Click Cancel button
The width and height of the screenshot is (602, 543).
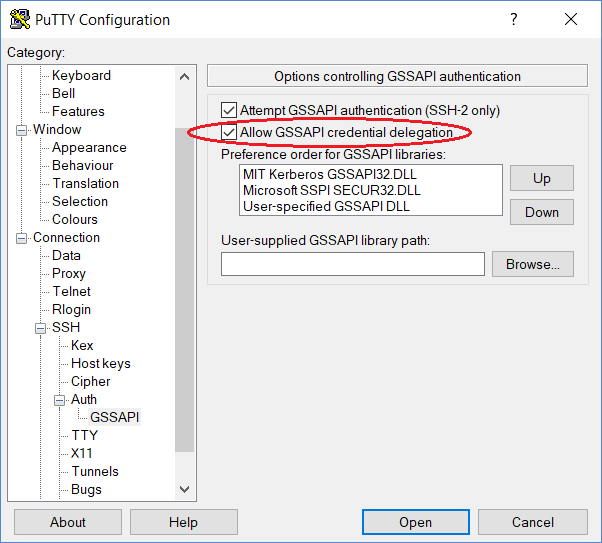click(533, 522)
